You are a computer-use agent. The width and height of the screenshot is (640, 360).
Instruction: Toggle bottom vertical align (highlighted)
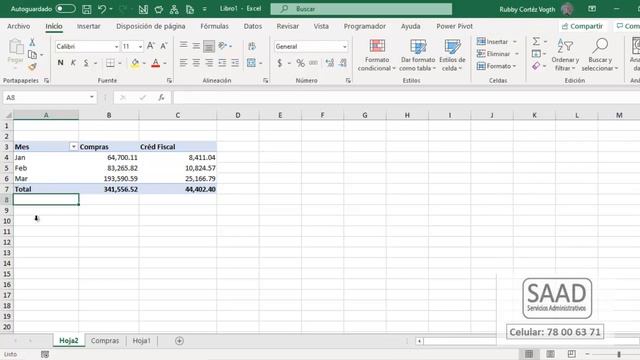209,46
